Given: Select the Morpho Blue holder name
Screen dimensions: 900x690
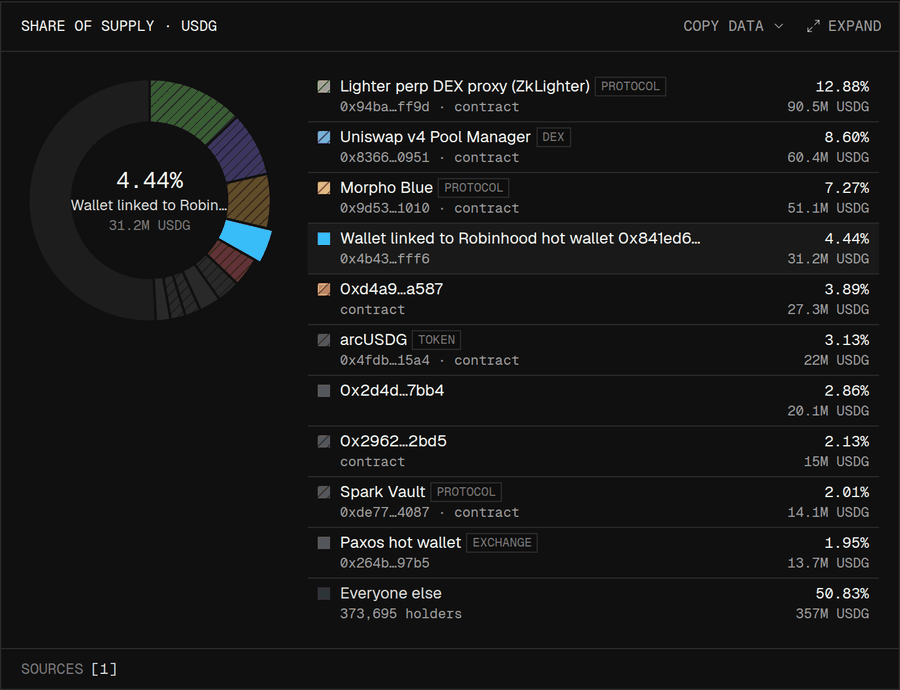Looking at the screenshot, I should tap(386, 188).
